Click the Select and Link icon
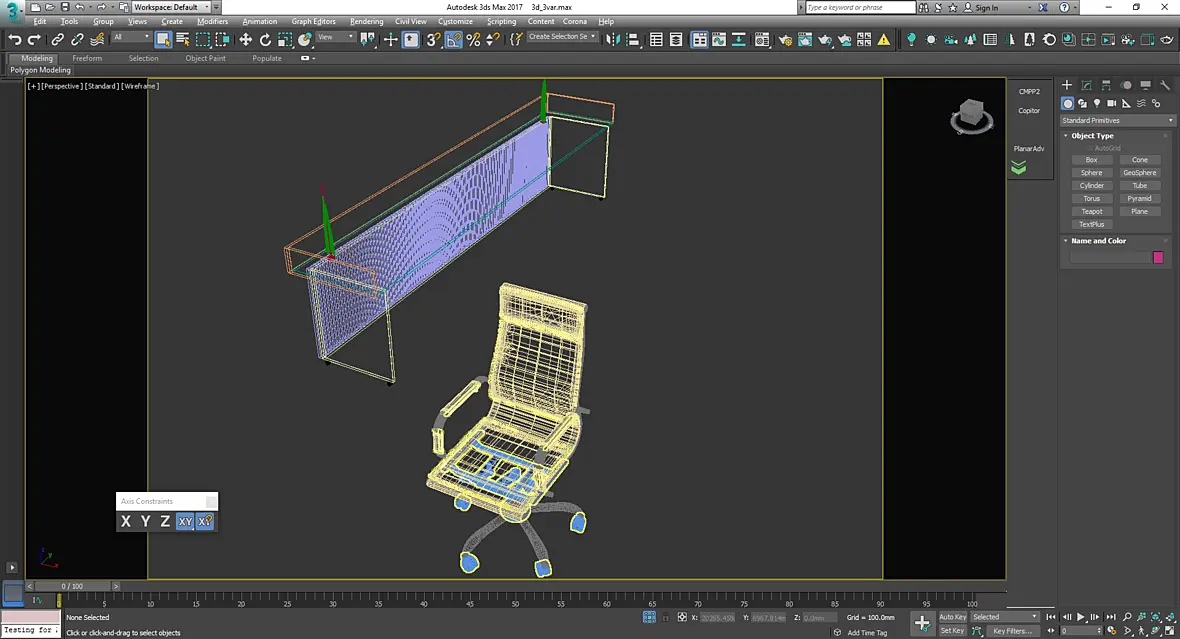The width and height of the screenshot is (1180, 639). click(57, 40)
